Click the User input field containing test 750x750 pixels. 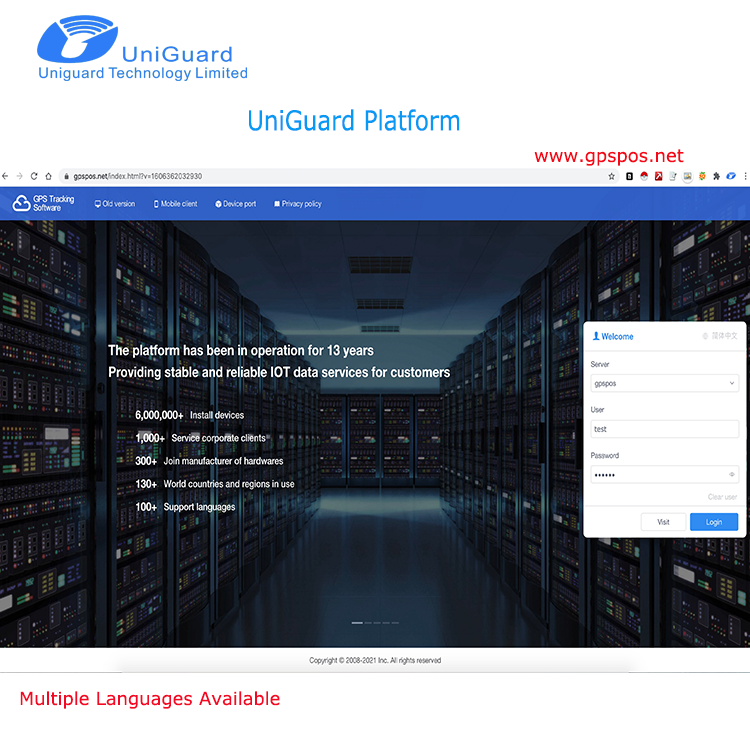[664, 429]
